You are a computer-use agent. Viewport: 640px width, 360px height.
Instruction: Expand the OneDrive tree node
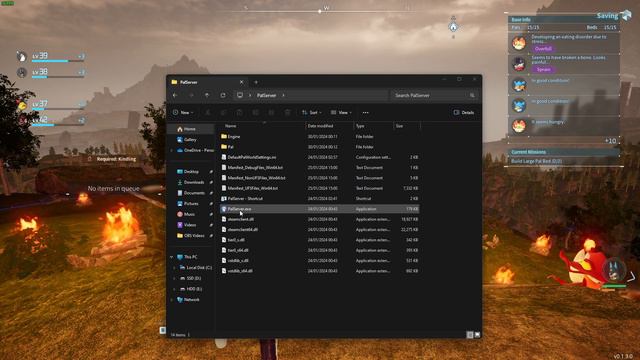click(172, 150)
